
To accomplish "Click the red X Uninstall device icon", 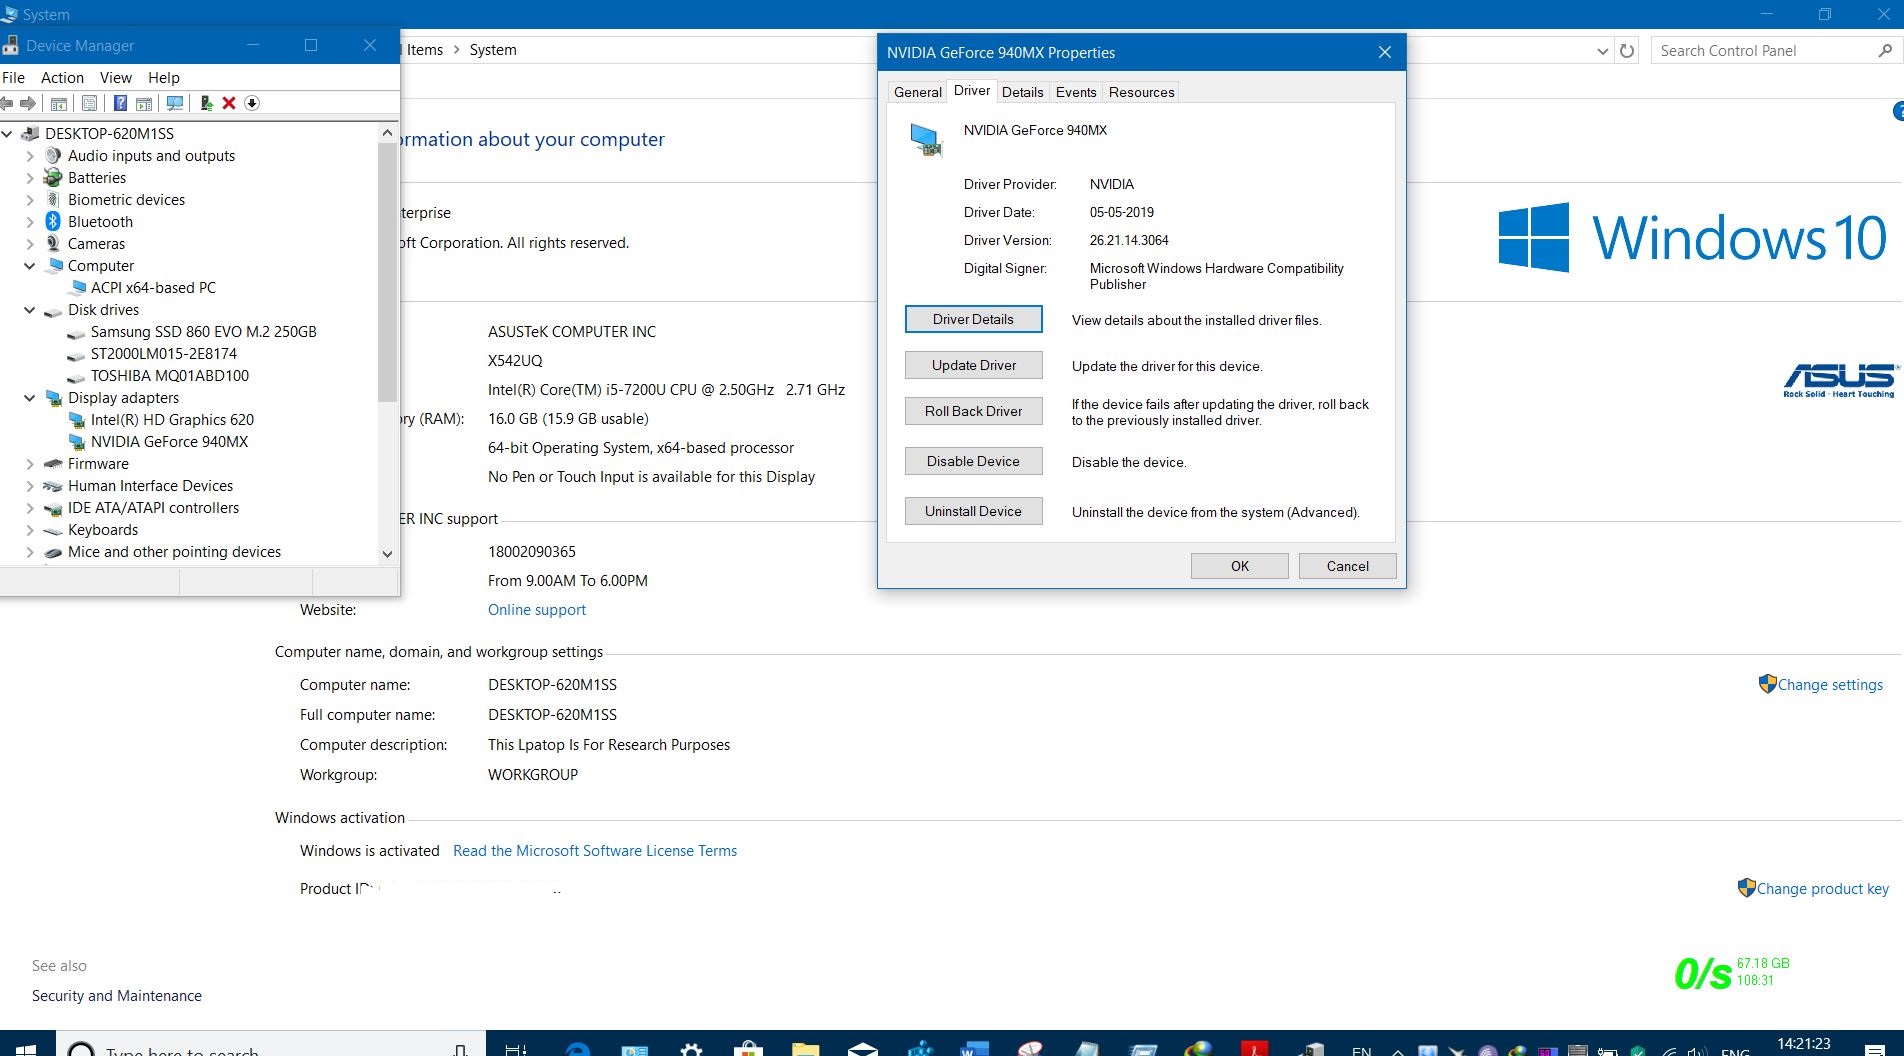I will click(x=229, y=103).
